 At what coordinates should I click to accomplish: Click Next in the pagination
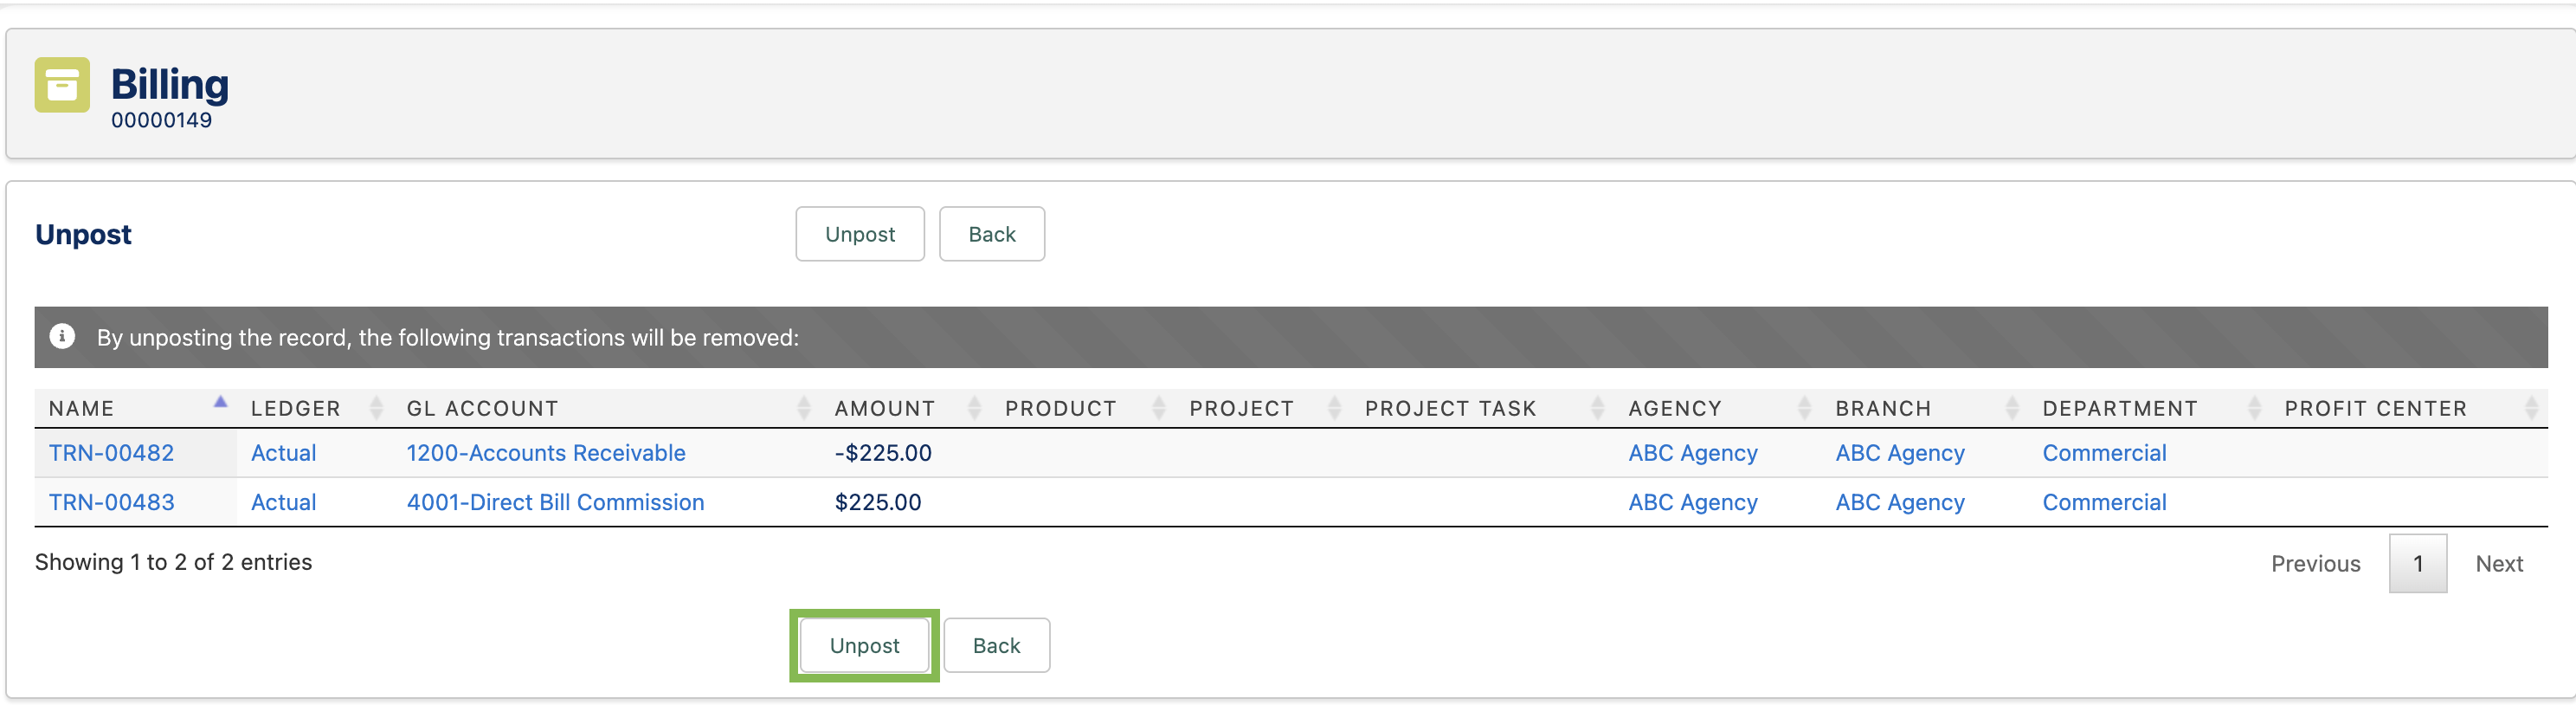point(2499,564)
